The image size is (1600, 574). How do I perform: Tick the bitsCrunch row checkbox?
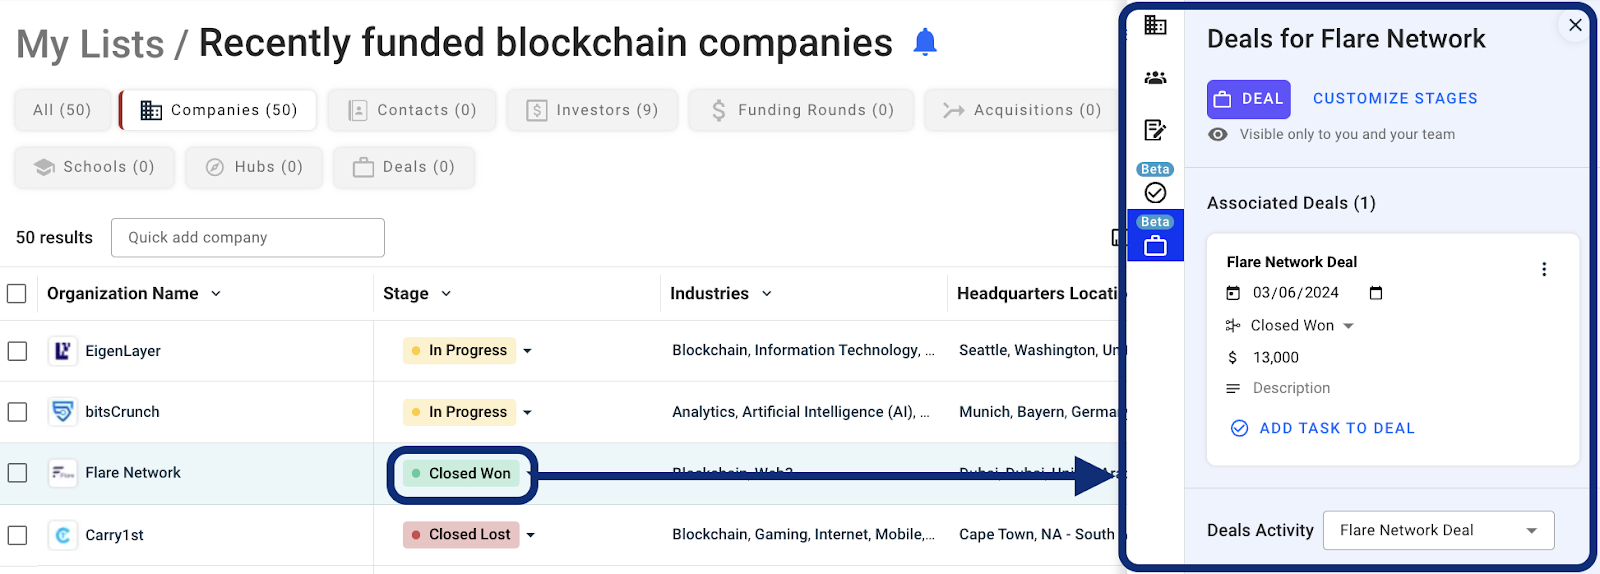click(17, 412)
